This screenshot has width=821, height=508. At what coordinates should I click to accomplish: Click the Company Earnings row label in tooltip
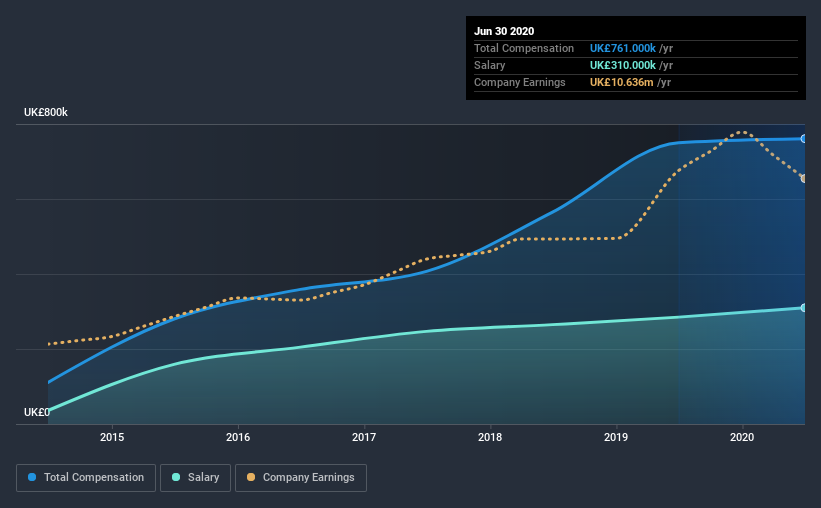[x=519, y=82]
